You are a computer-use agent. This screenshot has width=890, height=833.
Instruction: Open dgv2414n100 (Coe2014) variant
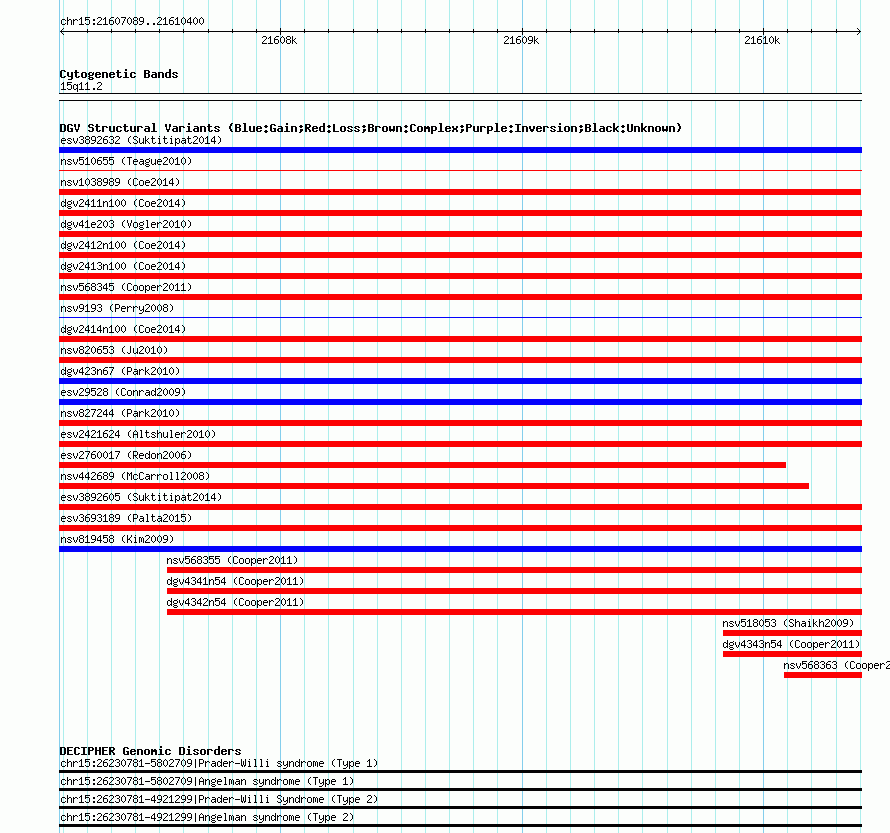(123, 329)
